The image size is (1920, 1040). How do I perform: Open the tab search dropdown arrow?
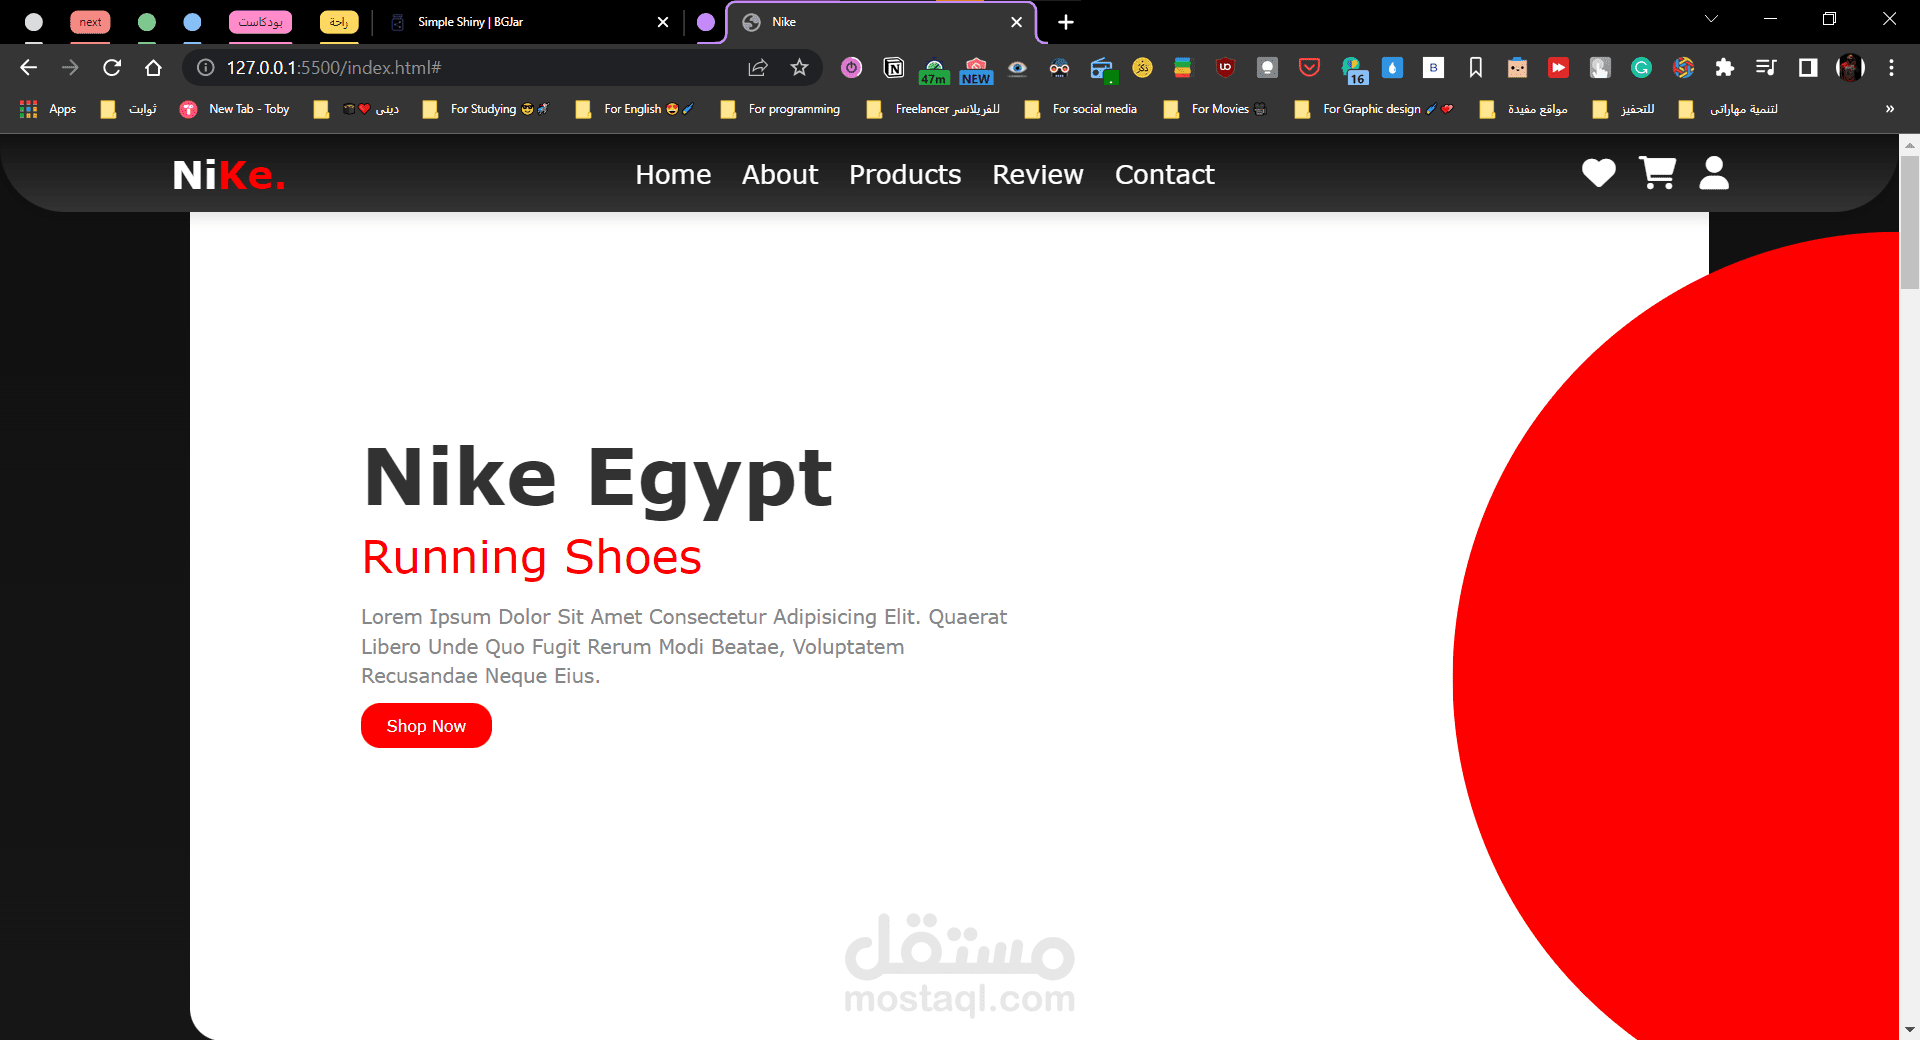click(x=1711, y=19)
